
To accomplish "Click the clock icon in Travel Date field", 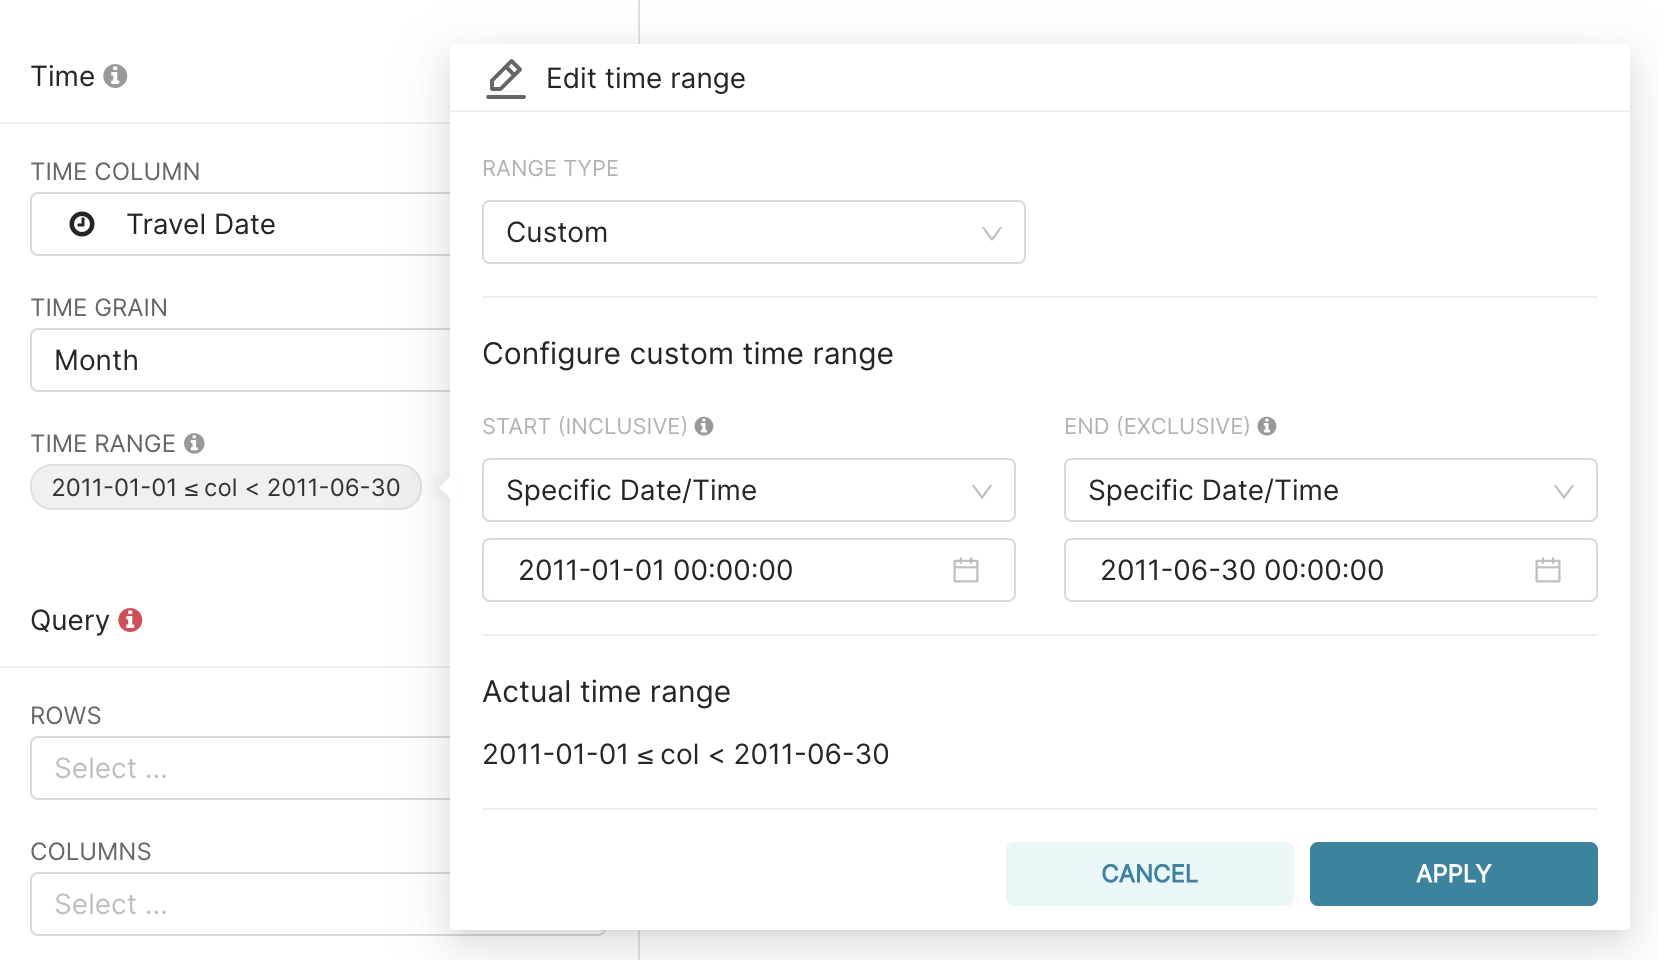I will pyautogui.click(x=82, y=224).
